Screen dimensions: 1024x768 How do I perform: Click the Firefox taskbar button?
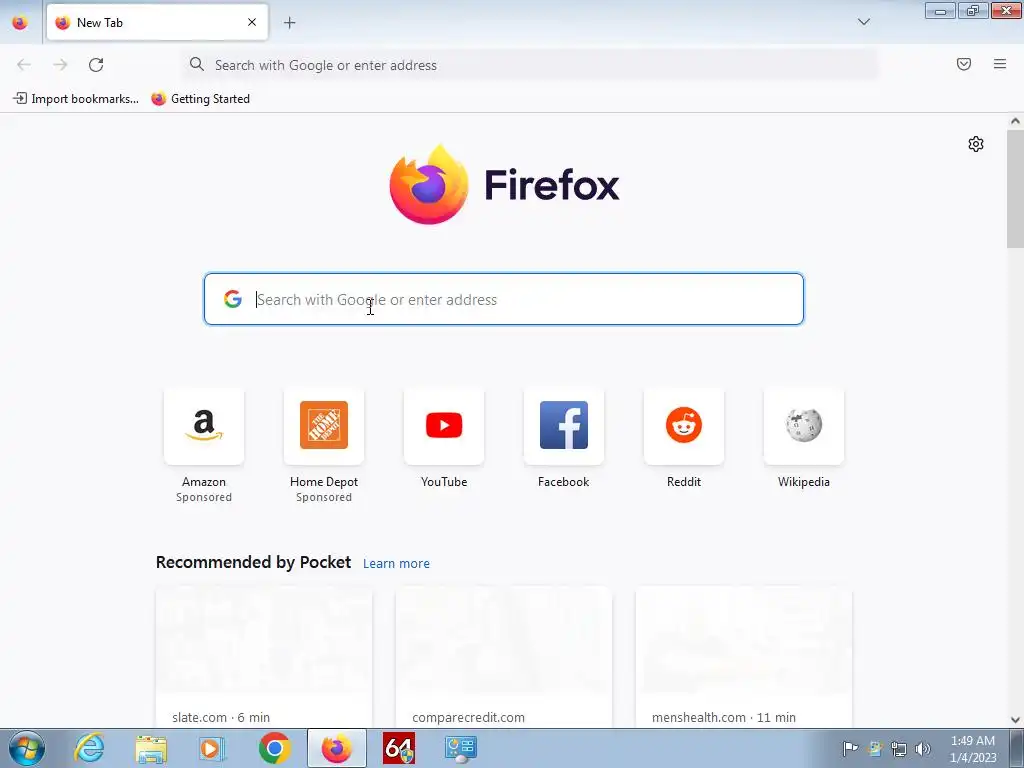click(336, 748)
